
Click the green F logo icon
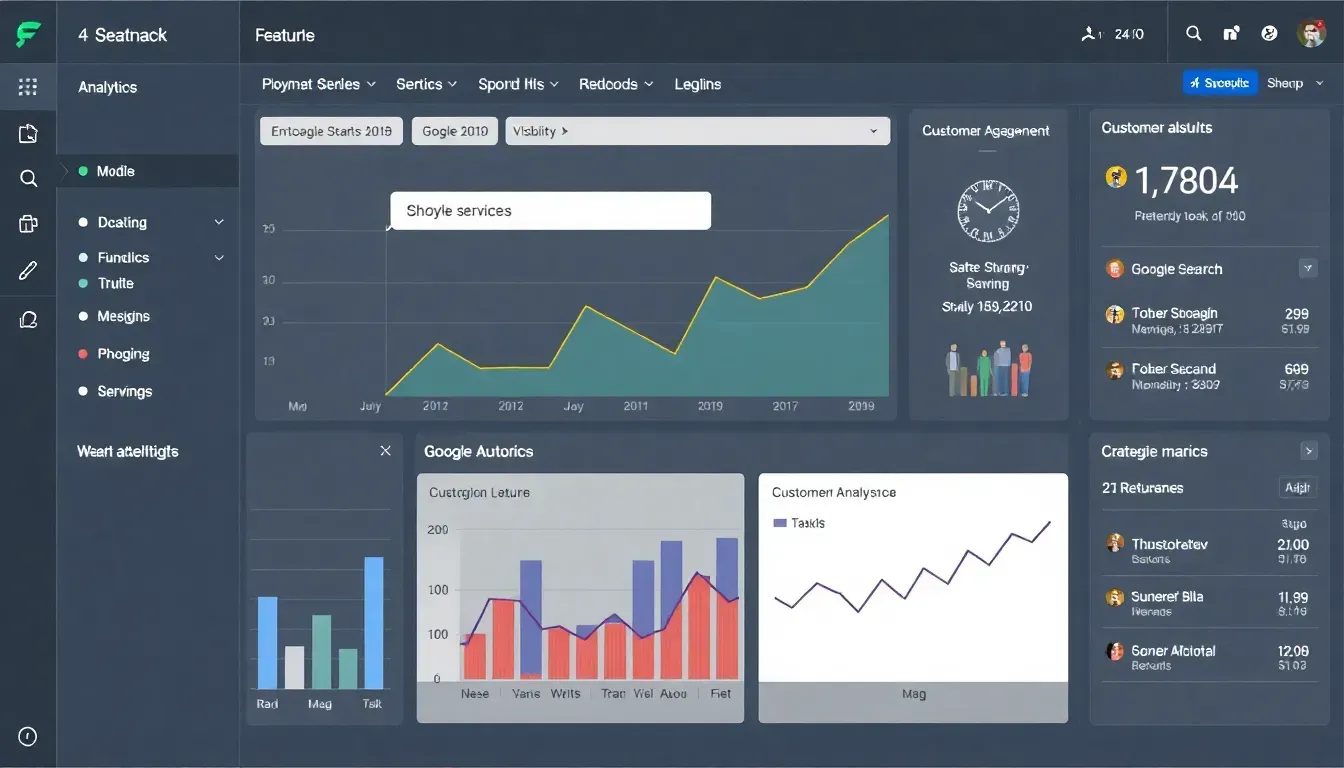coord(28,35)
